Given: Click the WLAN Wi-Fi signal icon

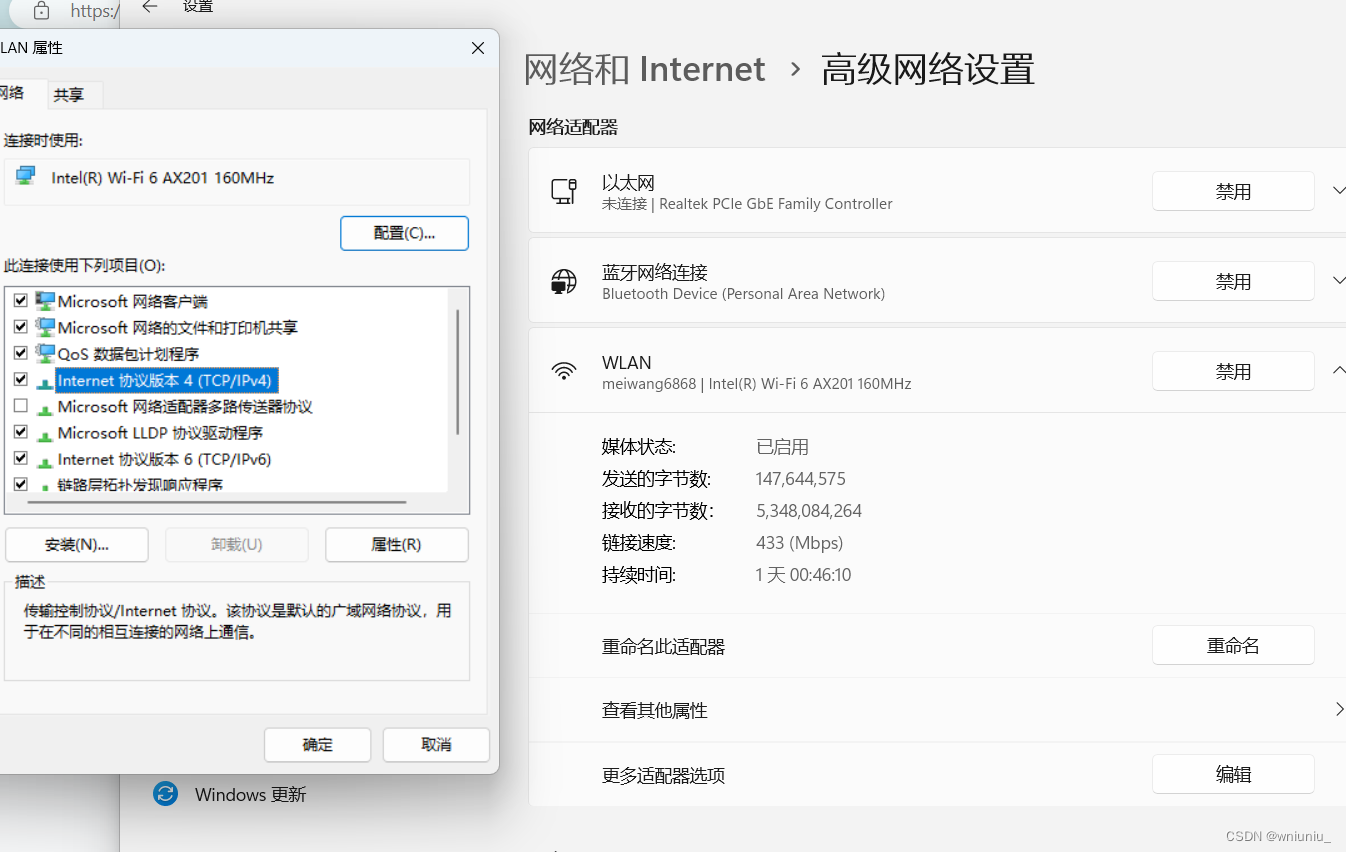Looking at the screenshot, I should click(564, 370).
